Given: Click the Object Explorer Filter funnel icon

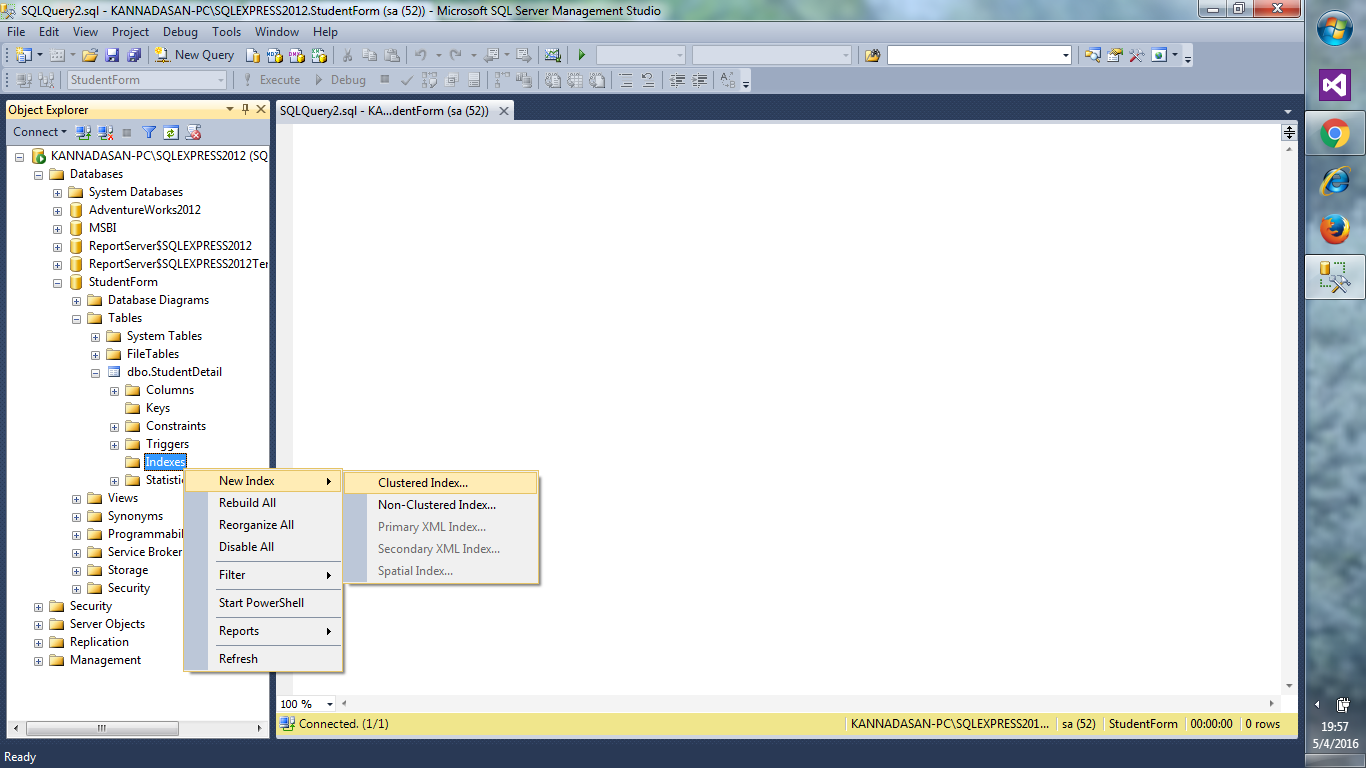Looking at the screenshot, I should (149, 132).
